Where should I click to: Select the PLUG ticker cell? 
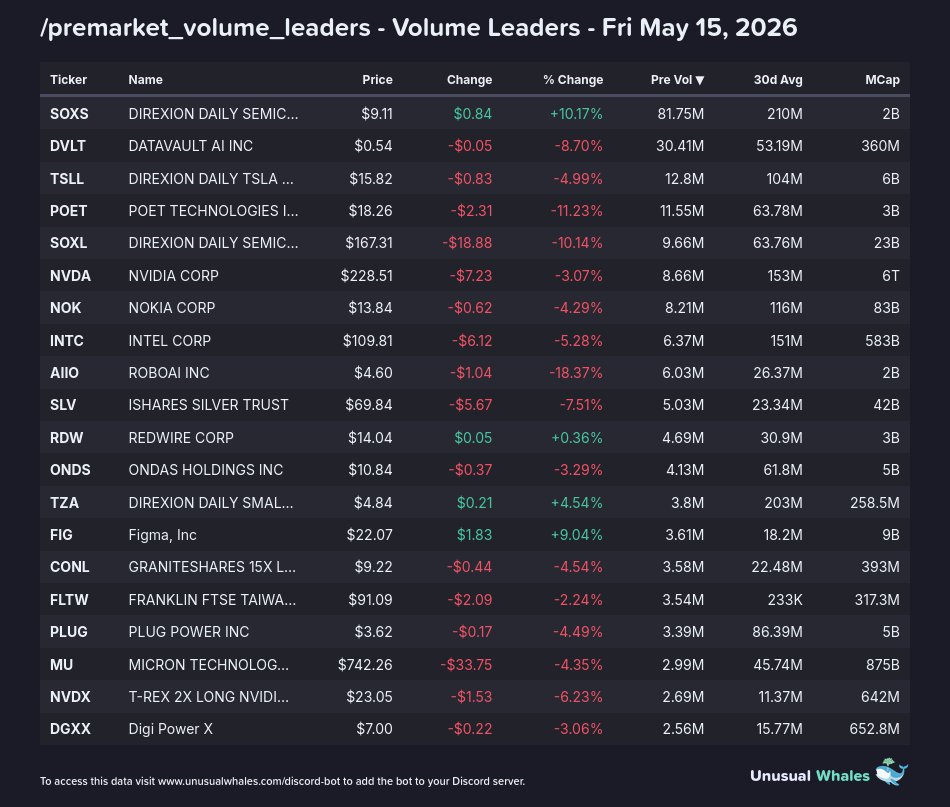[x=68, y=632]
